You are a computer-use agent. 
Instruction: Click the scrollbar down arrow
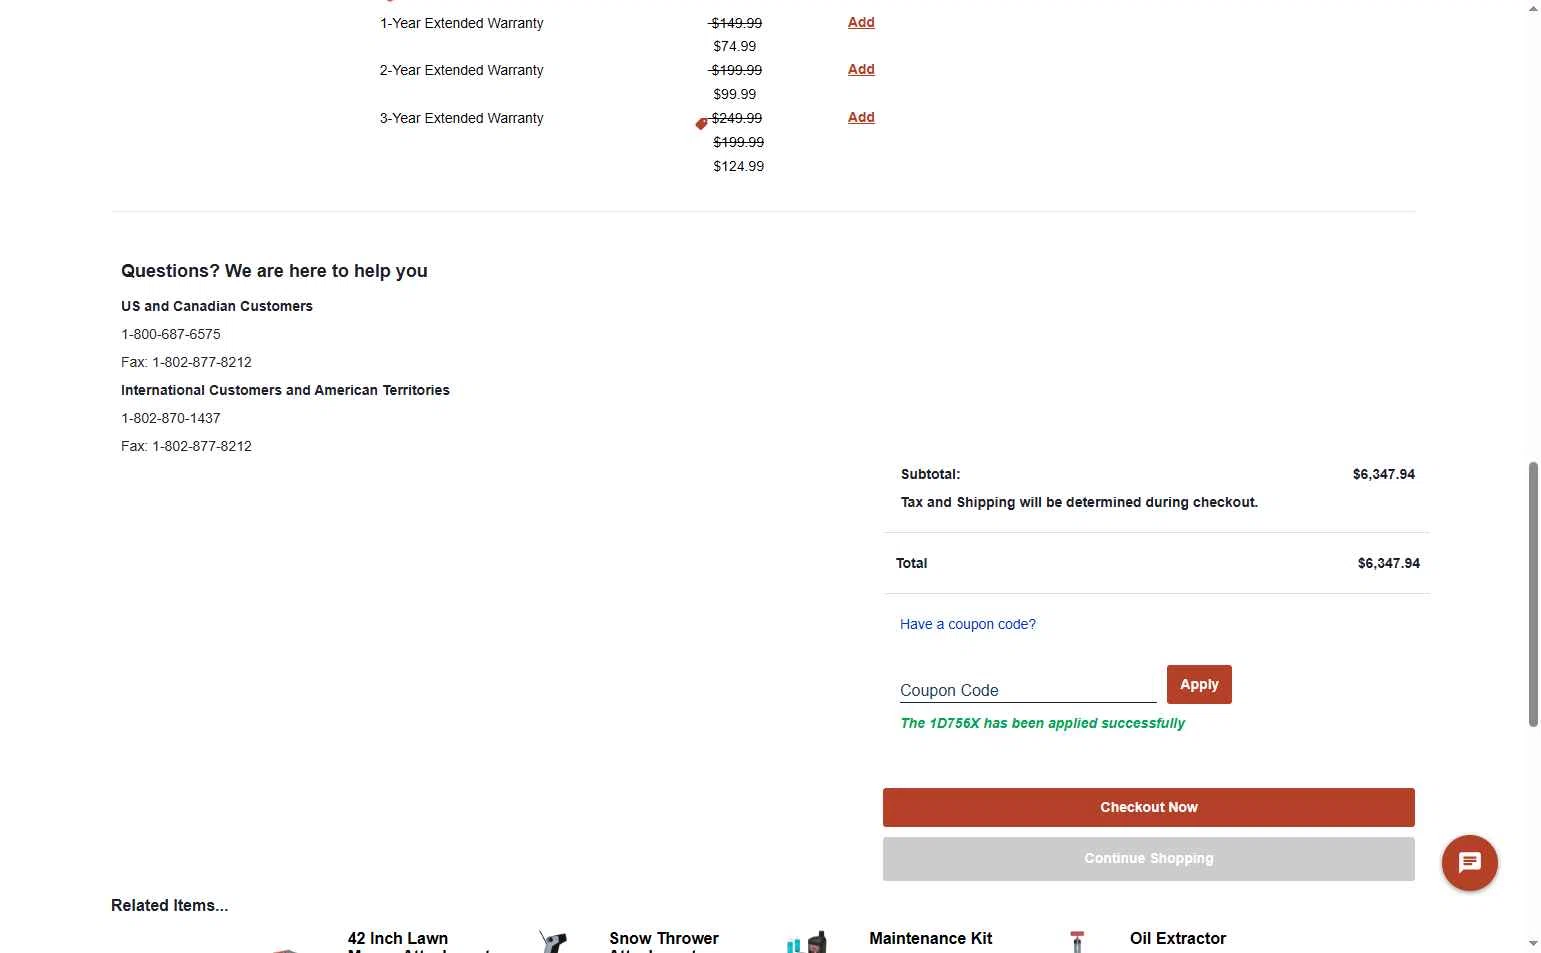[1533, 943]
